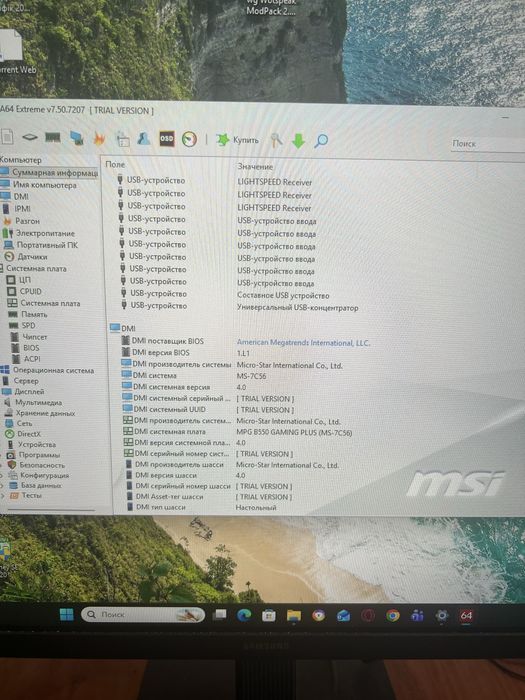Click the Купить (Buy) button
This screenshot has height=700, width=525.
[237, 140]
